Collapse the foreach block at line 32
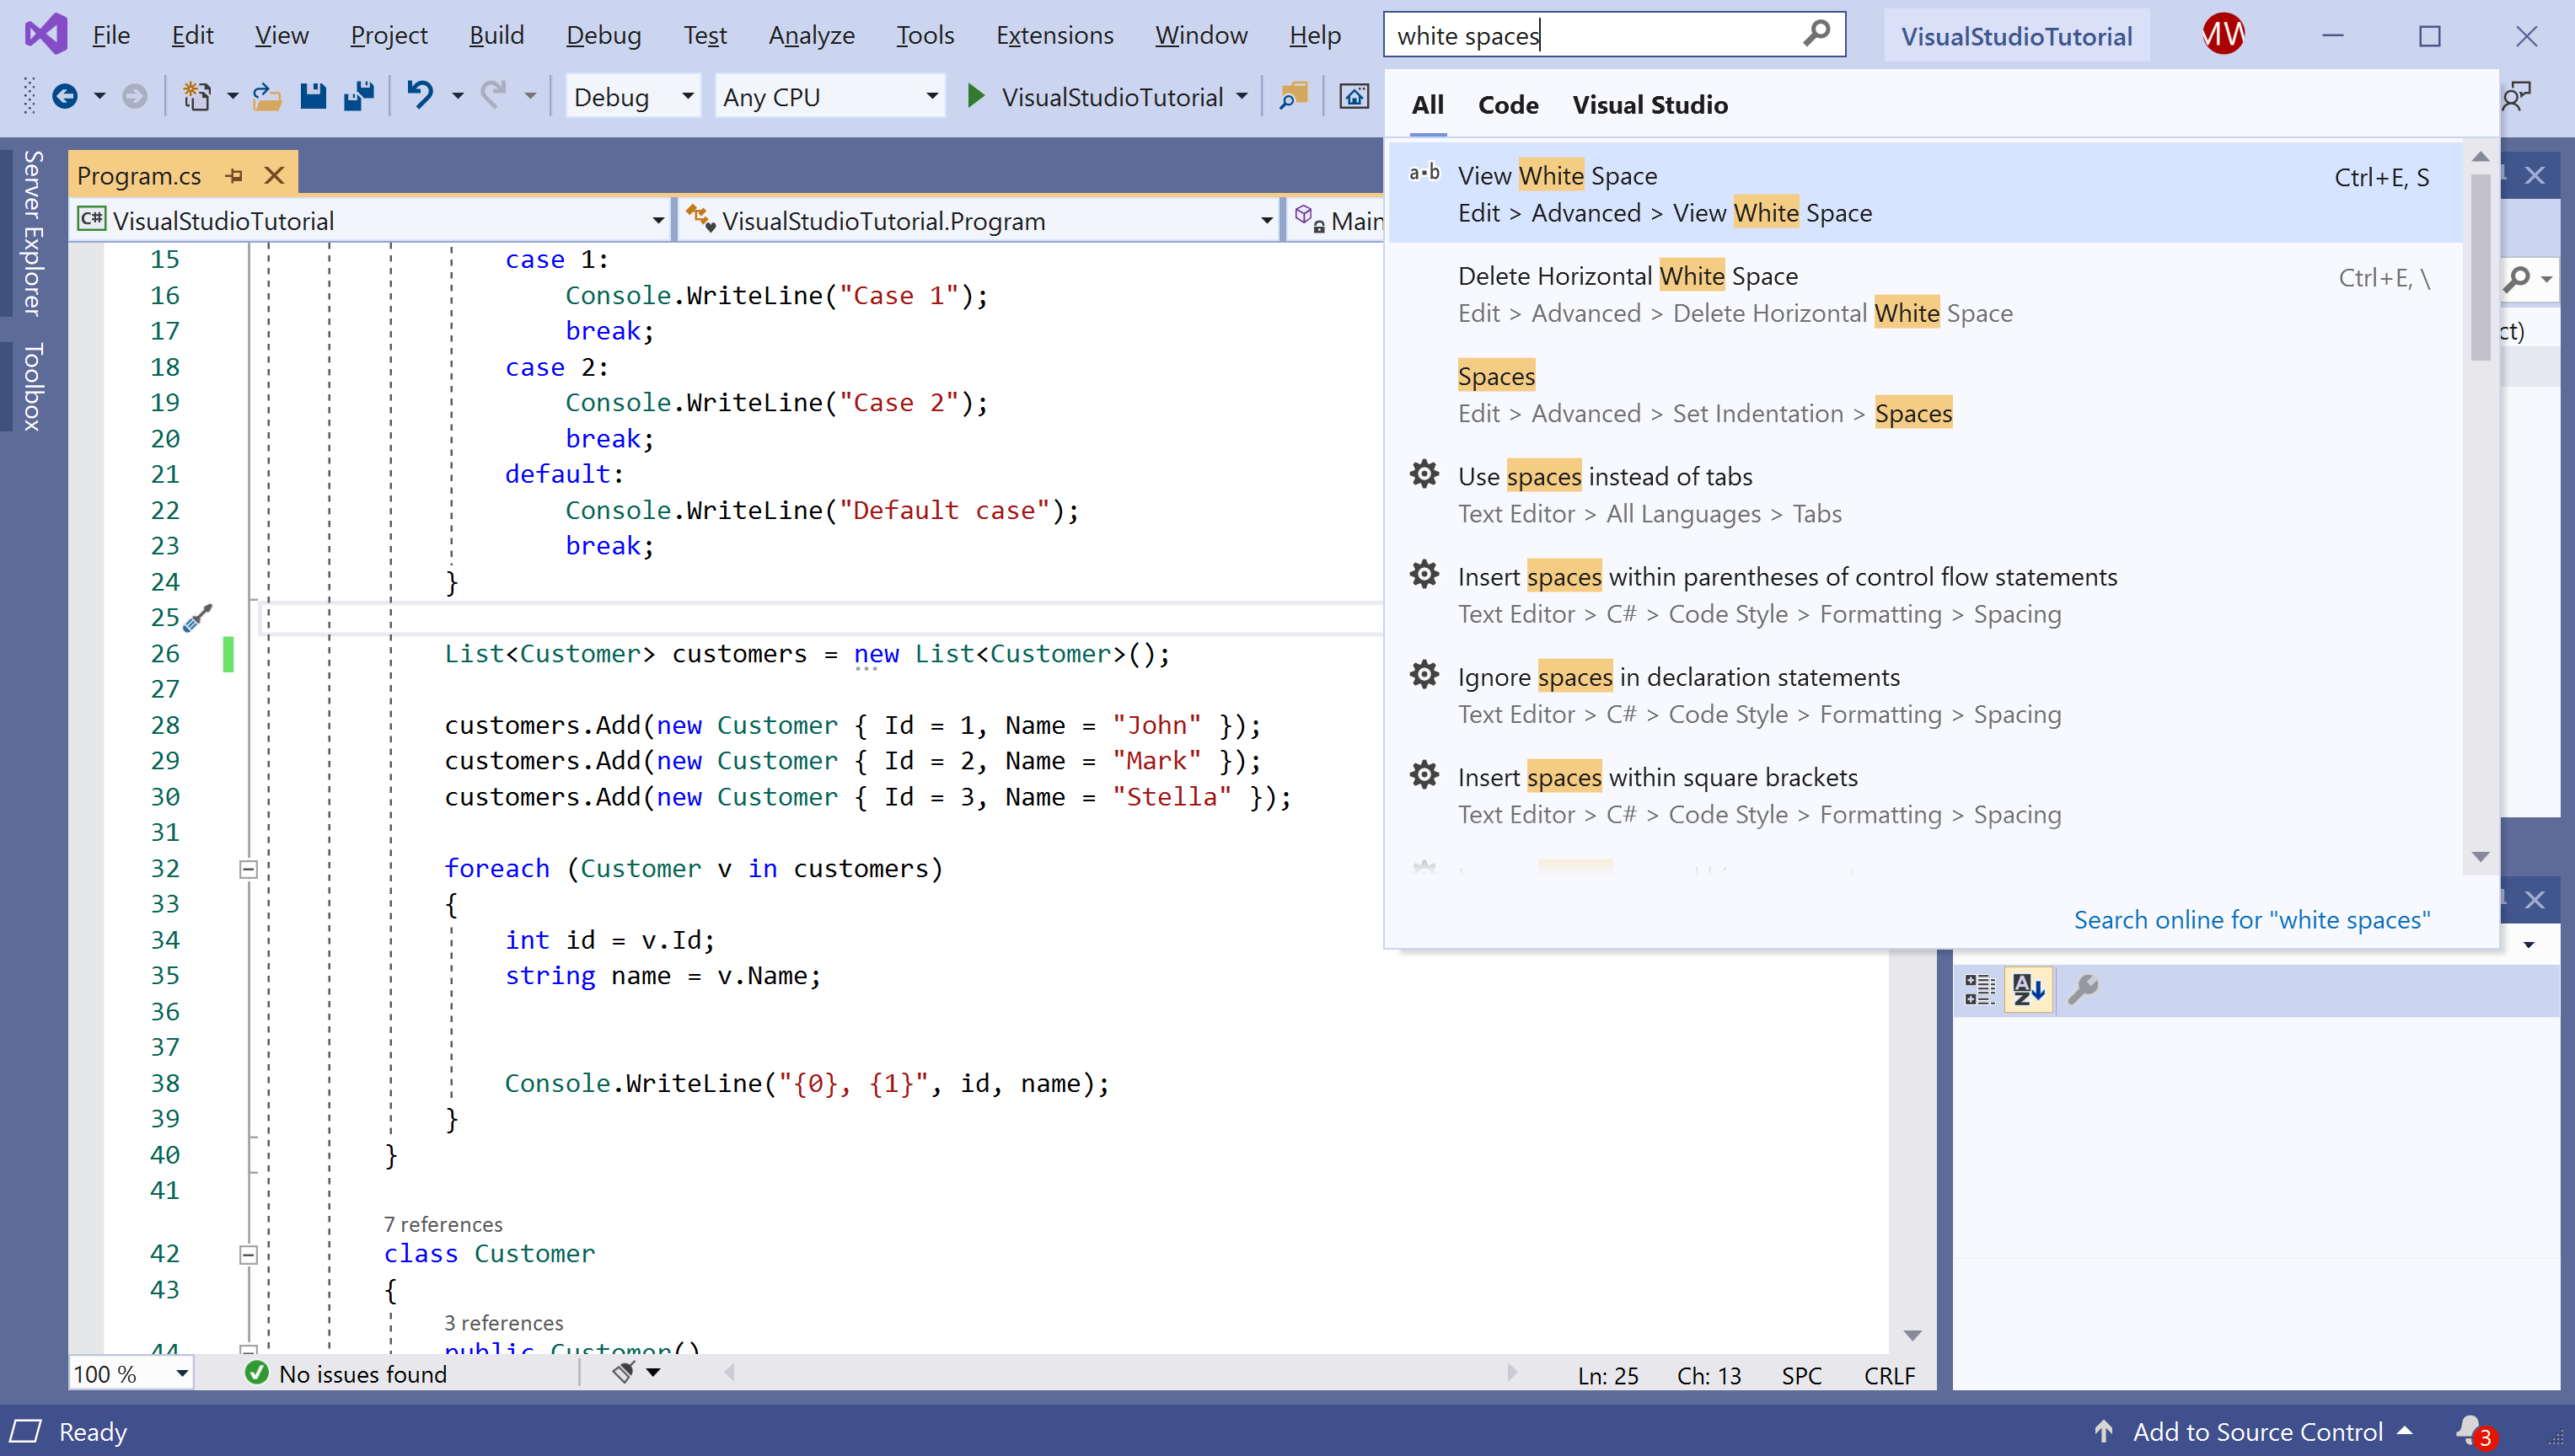Viewport: 2575px width, 1456px height. point(249,869)
